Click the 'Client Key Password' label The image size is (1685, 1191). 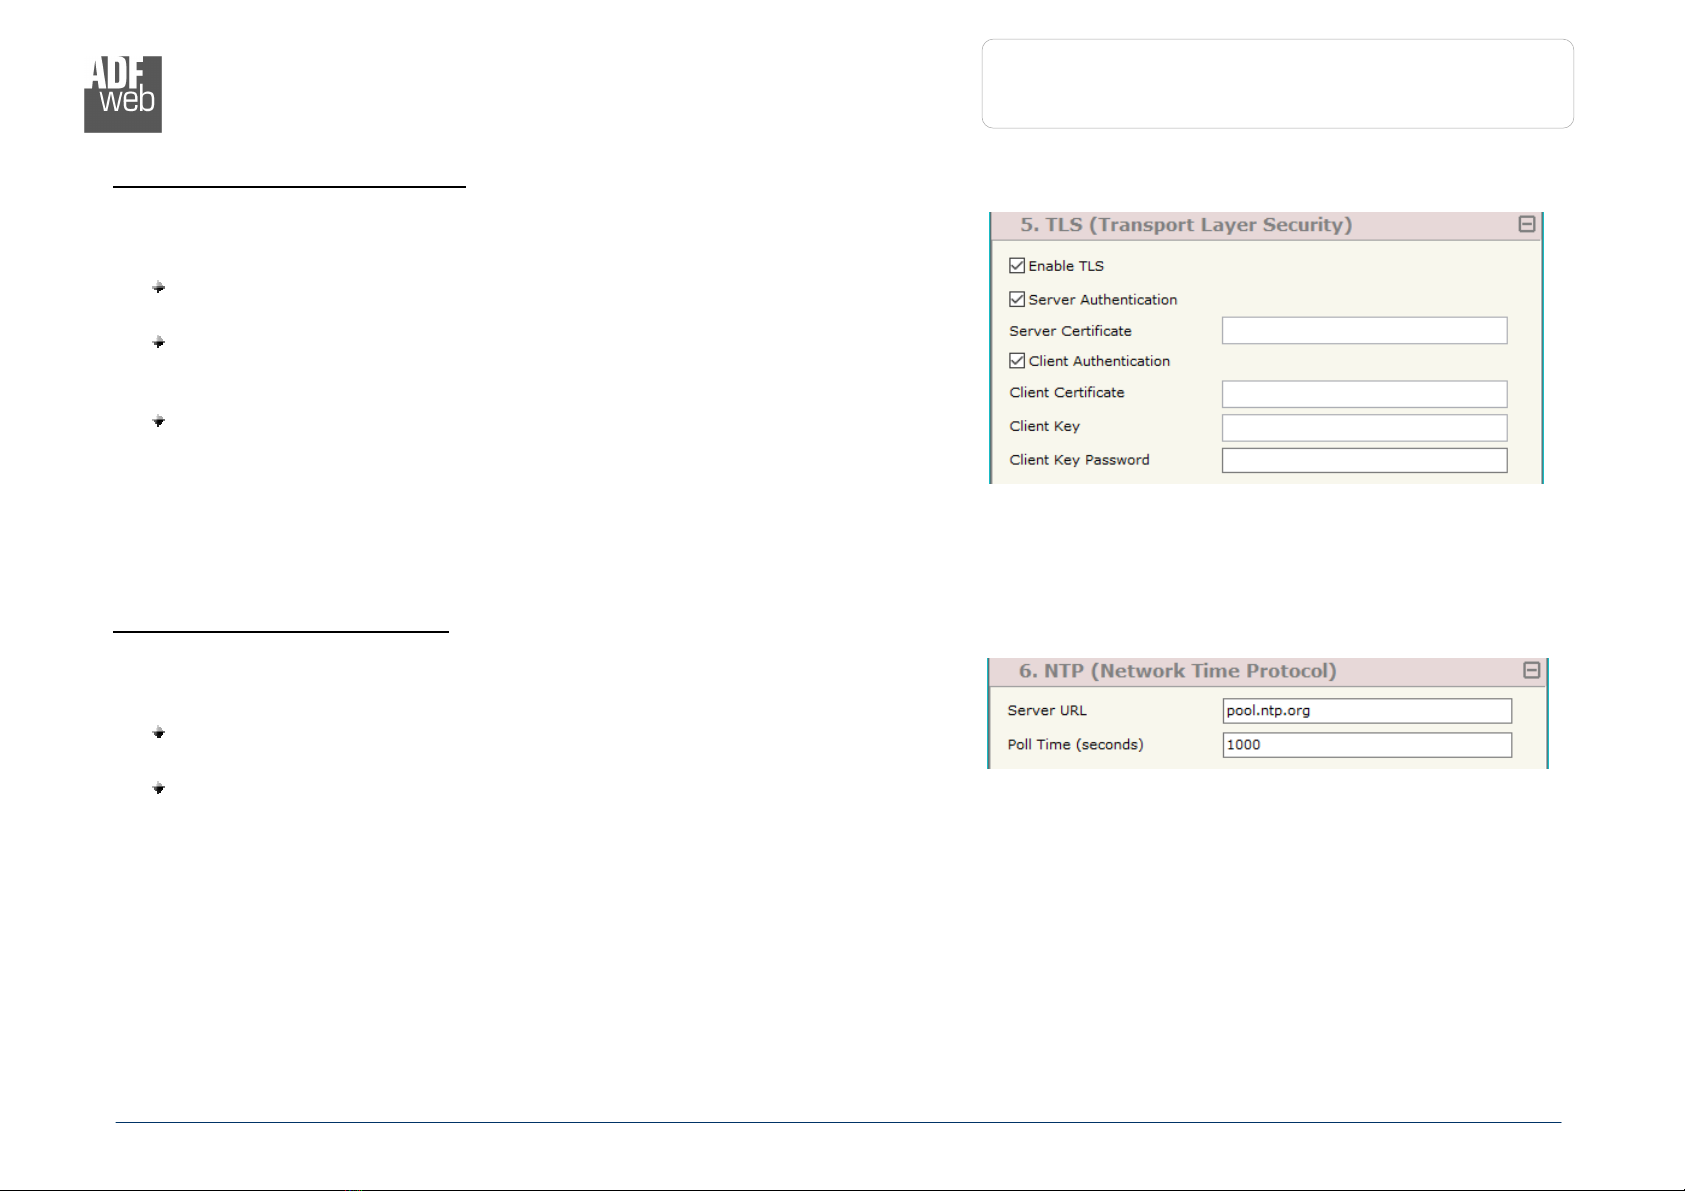(1079, 460)
